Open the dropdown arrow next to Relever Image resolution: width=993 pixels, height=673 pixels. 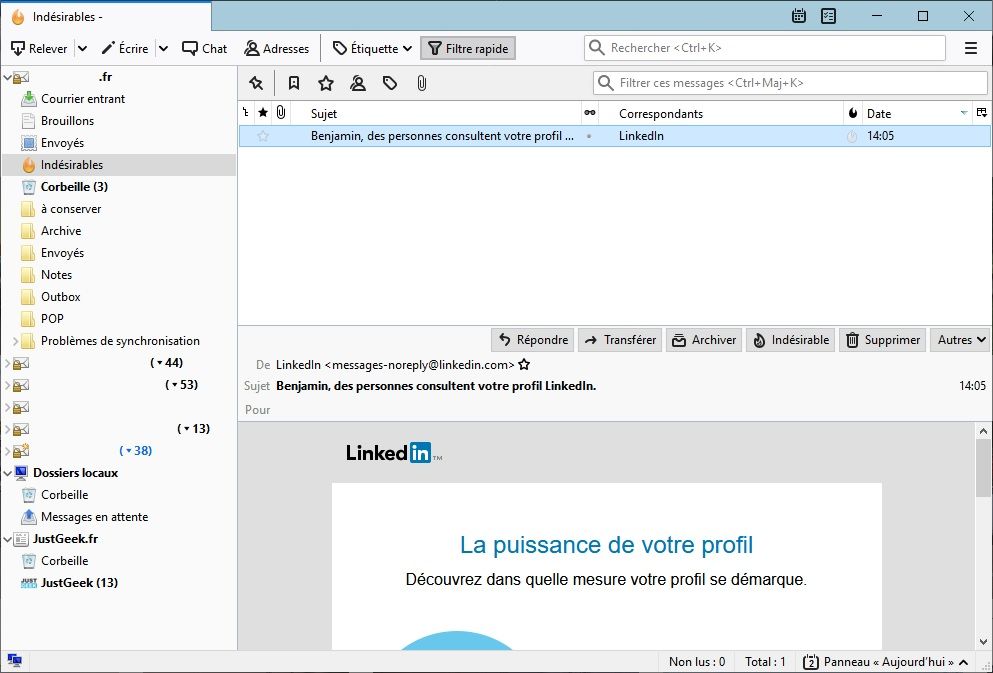[82, 49]
